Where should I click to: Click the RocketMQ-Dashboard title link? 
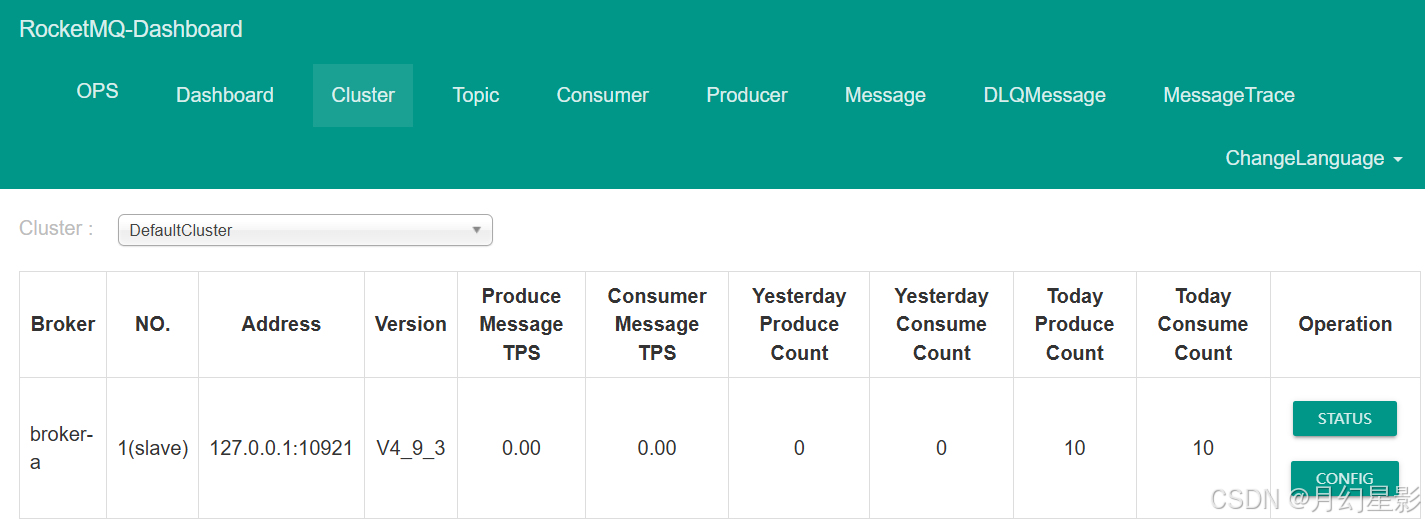[131, 29]
